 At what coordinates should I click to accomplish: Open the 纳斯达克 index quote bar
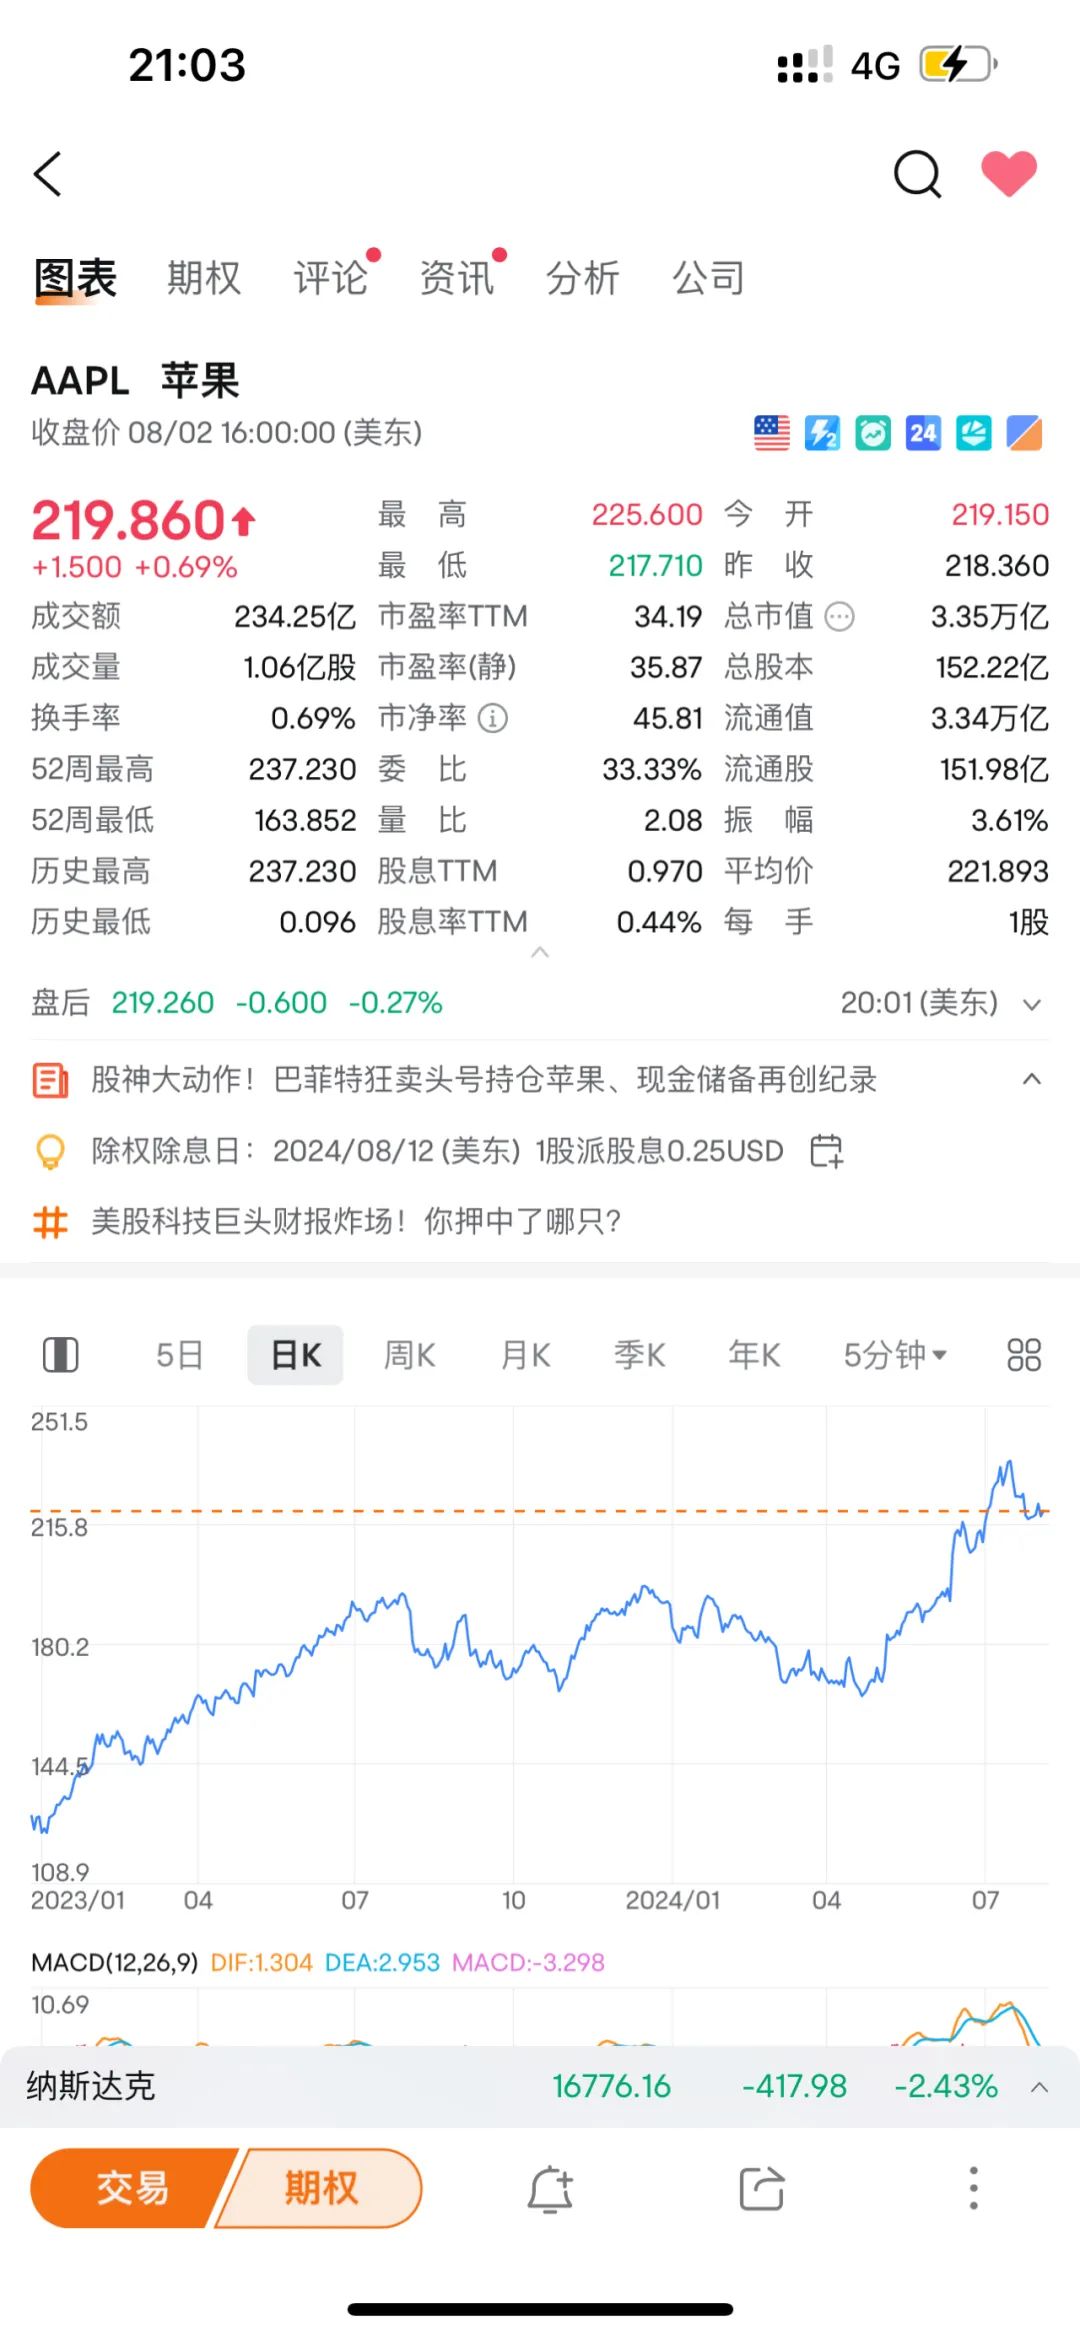click(x=540, y=2086)
